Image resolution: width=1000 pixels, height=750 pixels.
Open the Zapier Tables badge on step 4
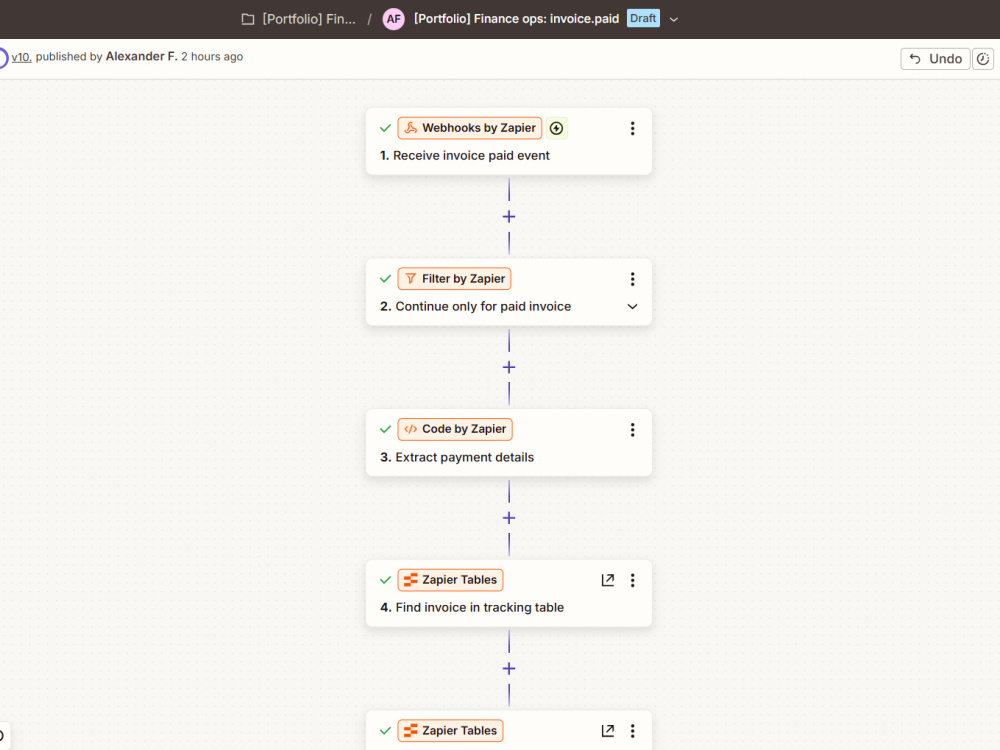(x=450, y=580)
